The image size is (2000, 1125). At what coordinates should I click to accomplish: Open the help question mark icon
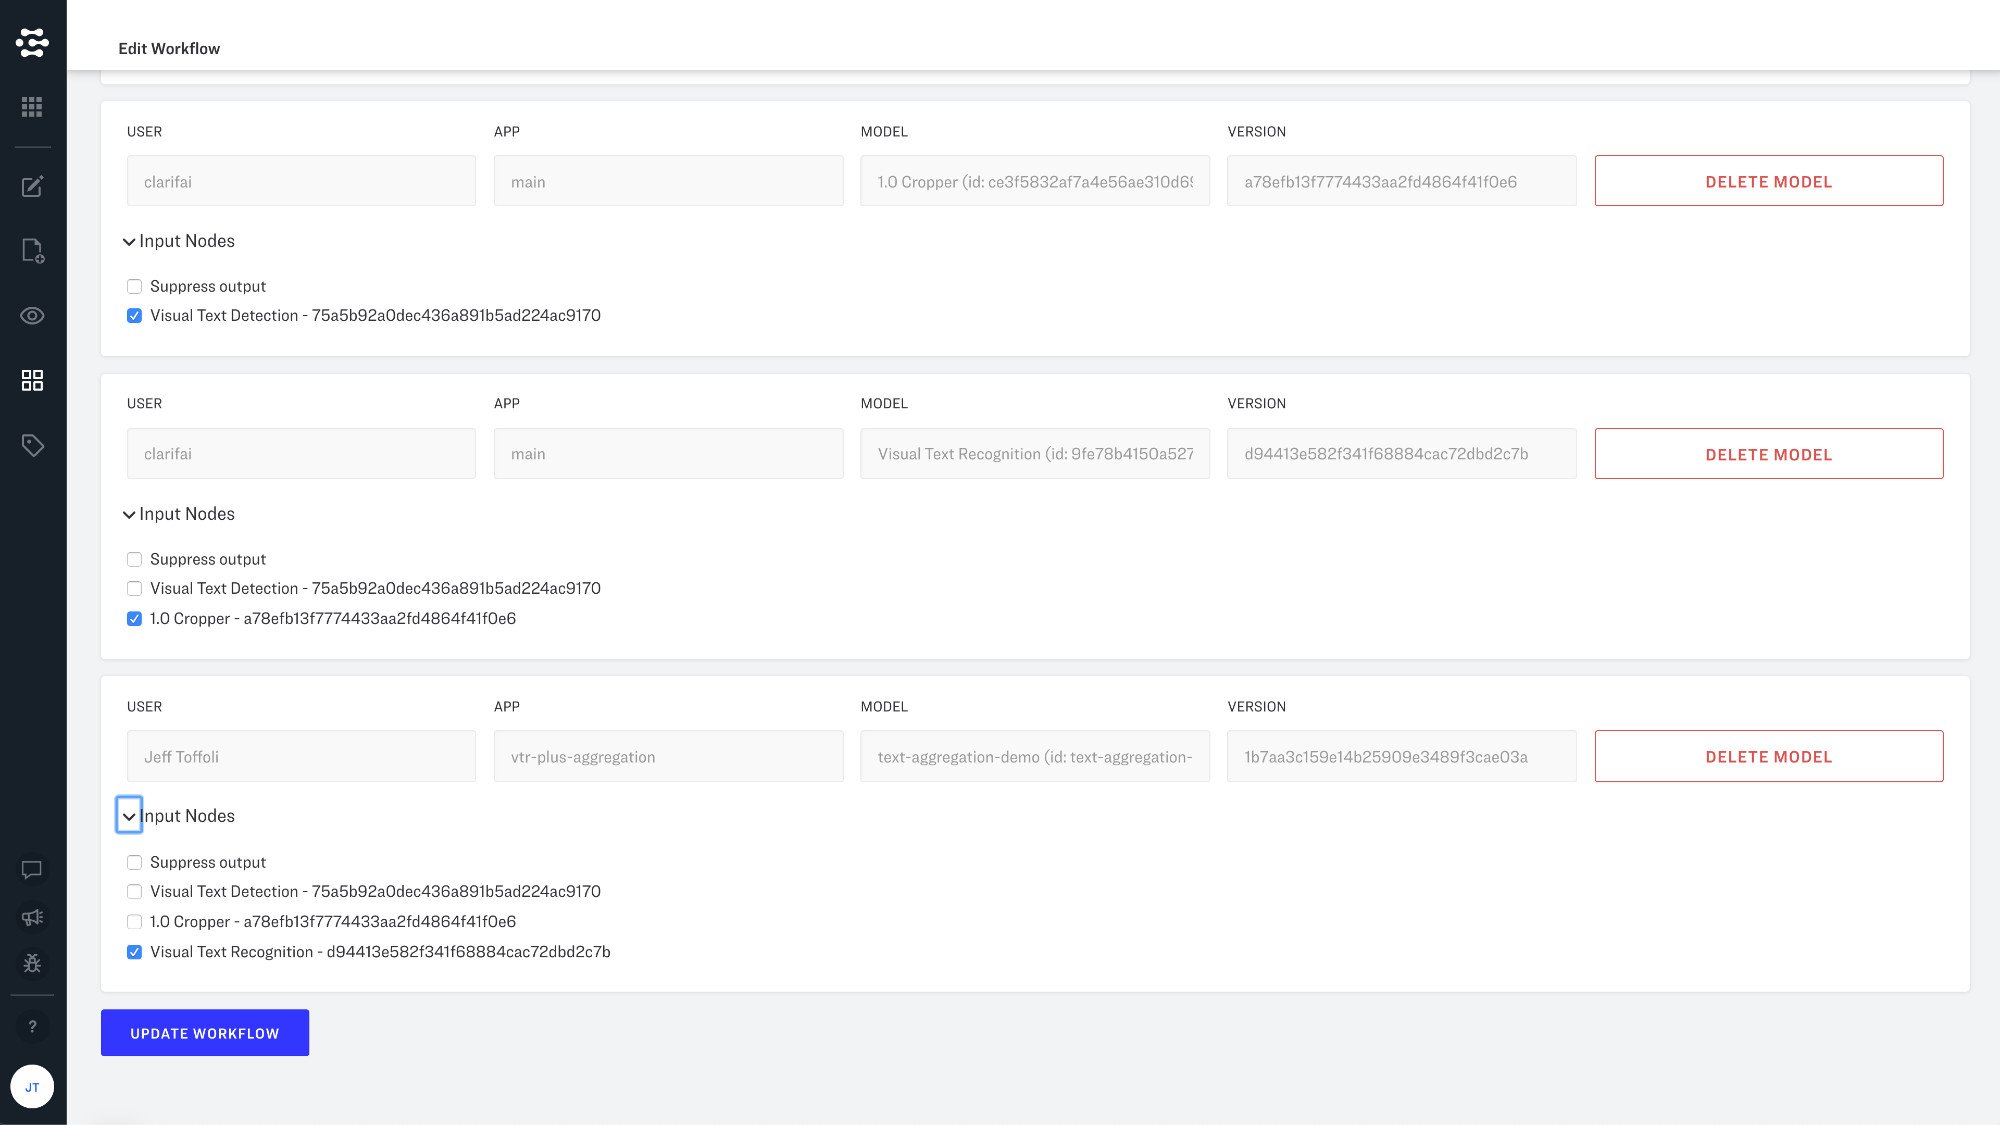(32, 1026)
